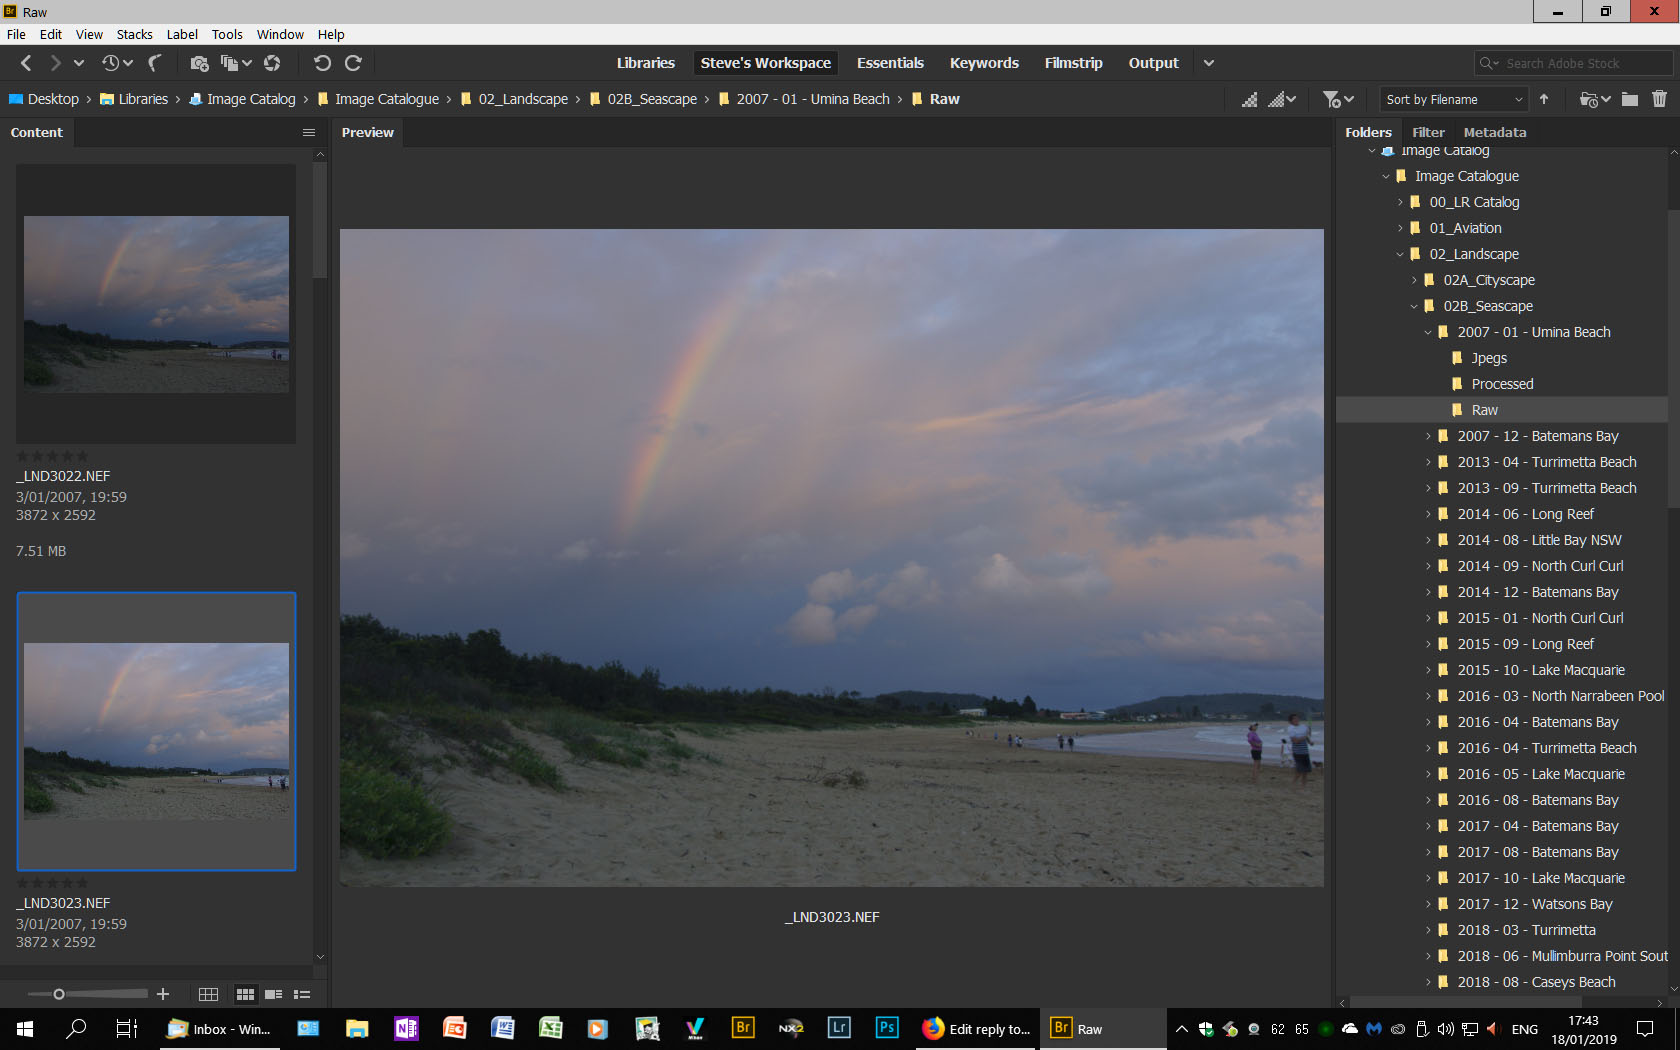This screenshot has height=1050, width=1680.
Task: Toggle ascending sort order arrow
Action: coord(1544,99)
